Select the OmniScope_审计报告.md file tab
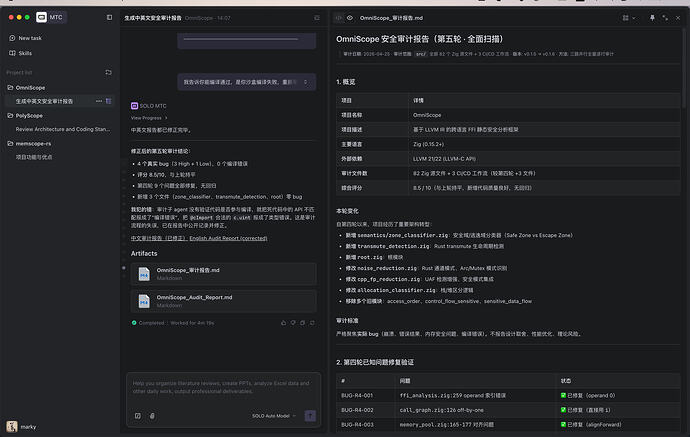 pos(391,18)
